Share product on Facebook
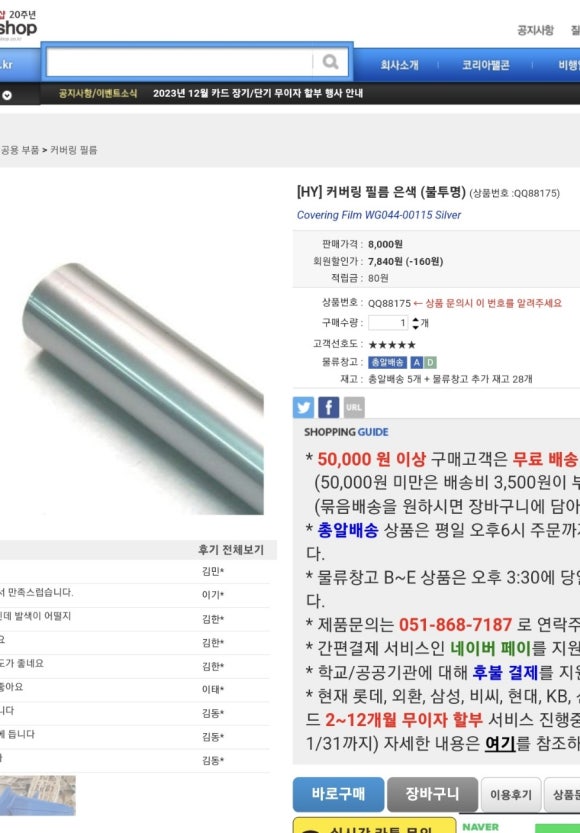 click(x=329, y=407)
